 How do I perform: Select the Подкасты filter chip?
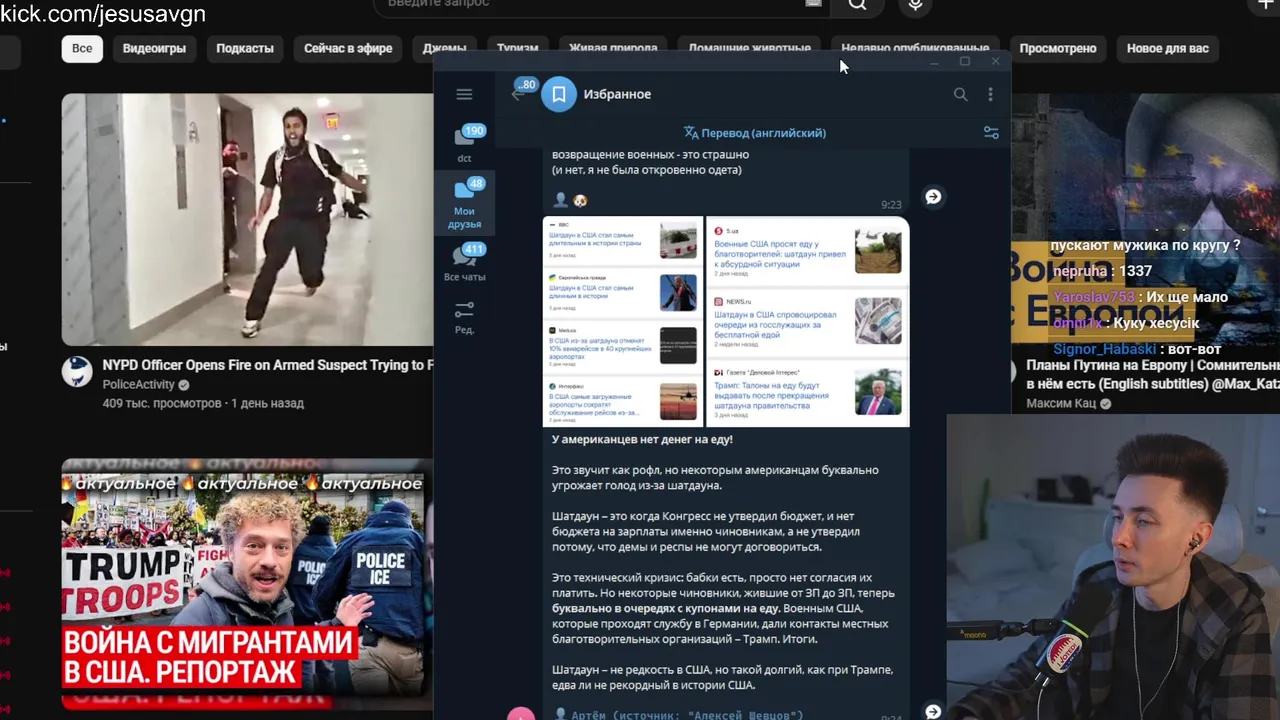click(x=245, y=48)
